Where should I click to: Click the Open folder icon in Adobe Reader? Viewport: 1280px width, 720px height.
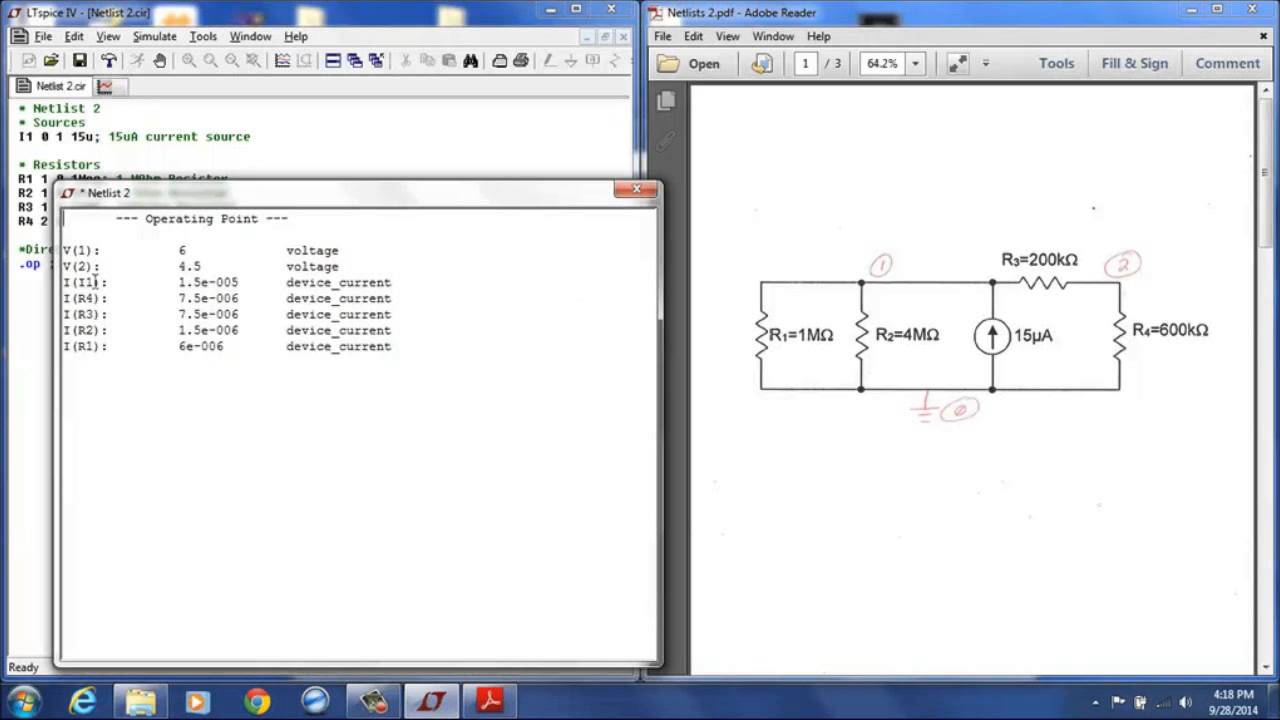click(667, 63)
